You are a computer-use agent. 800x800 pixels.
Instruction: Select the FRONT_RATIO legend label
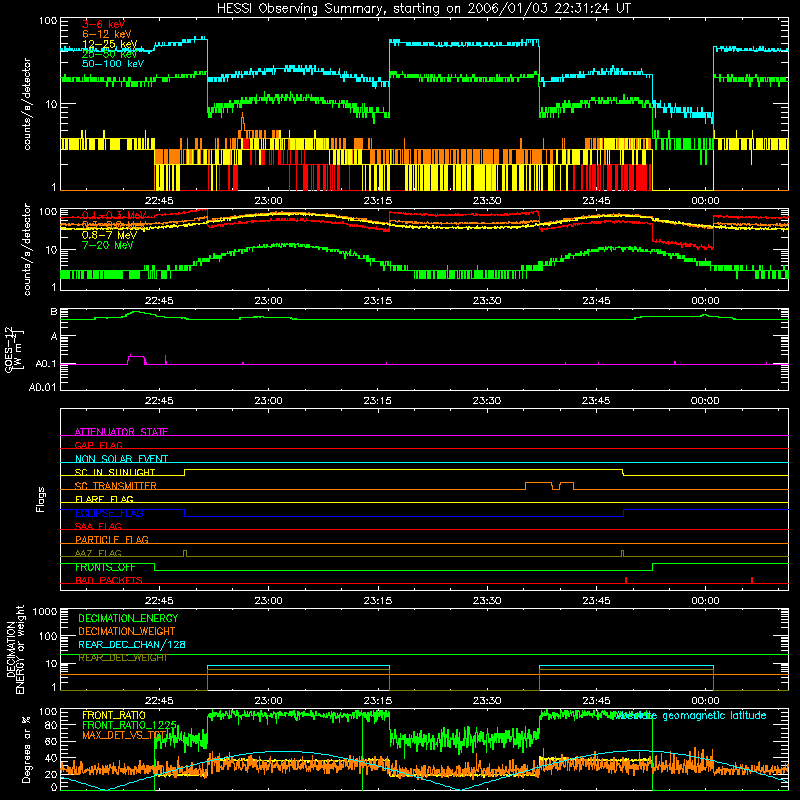point(114,715)
